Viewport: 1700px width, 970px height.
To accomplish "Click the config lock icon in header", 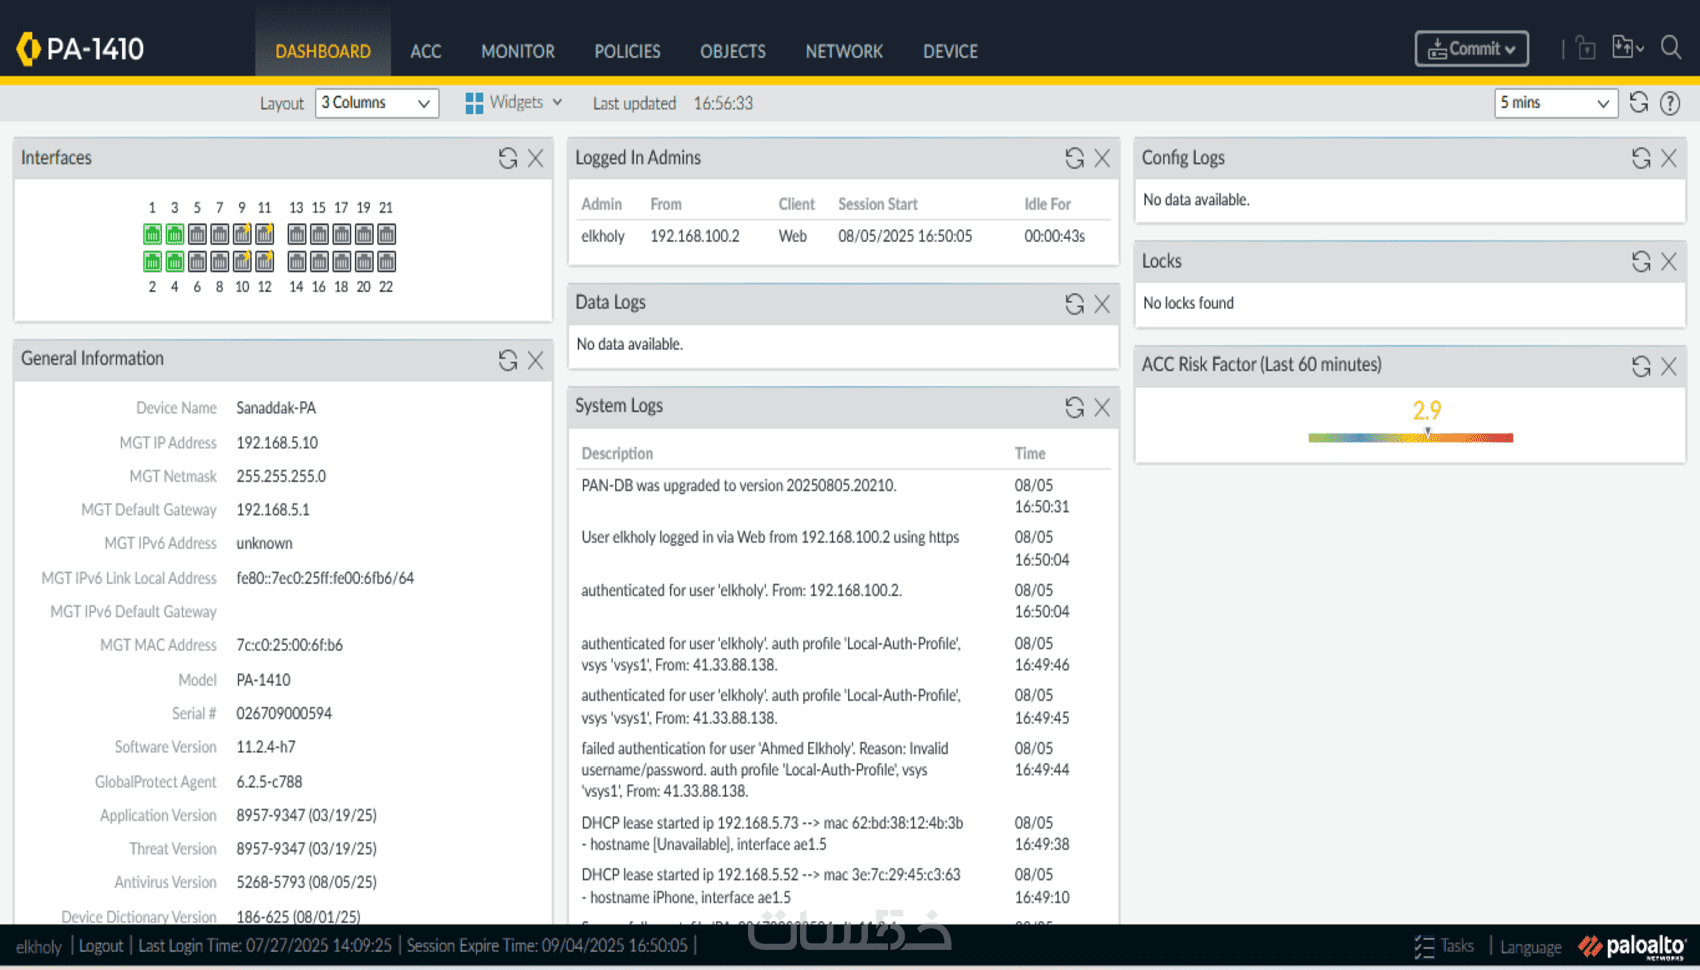I will pyautogui.click(x=1586, y=48).
